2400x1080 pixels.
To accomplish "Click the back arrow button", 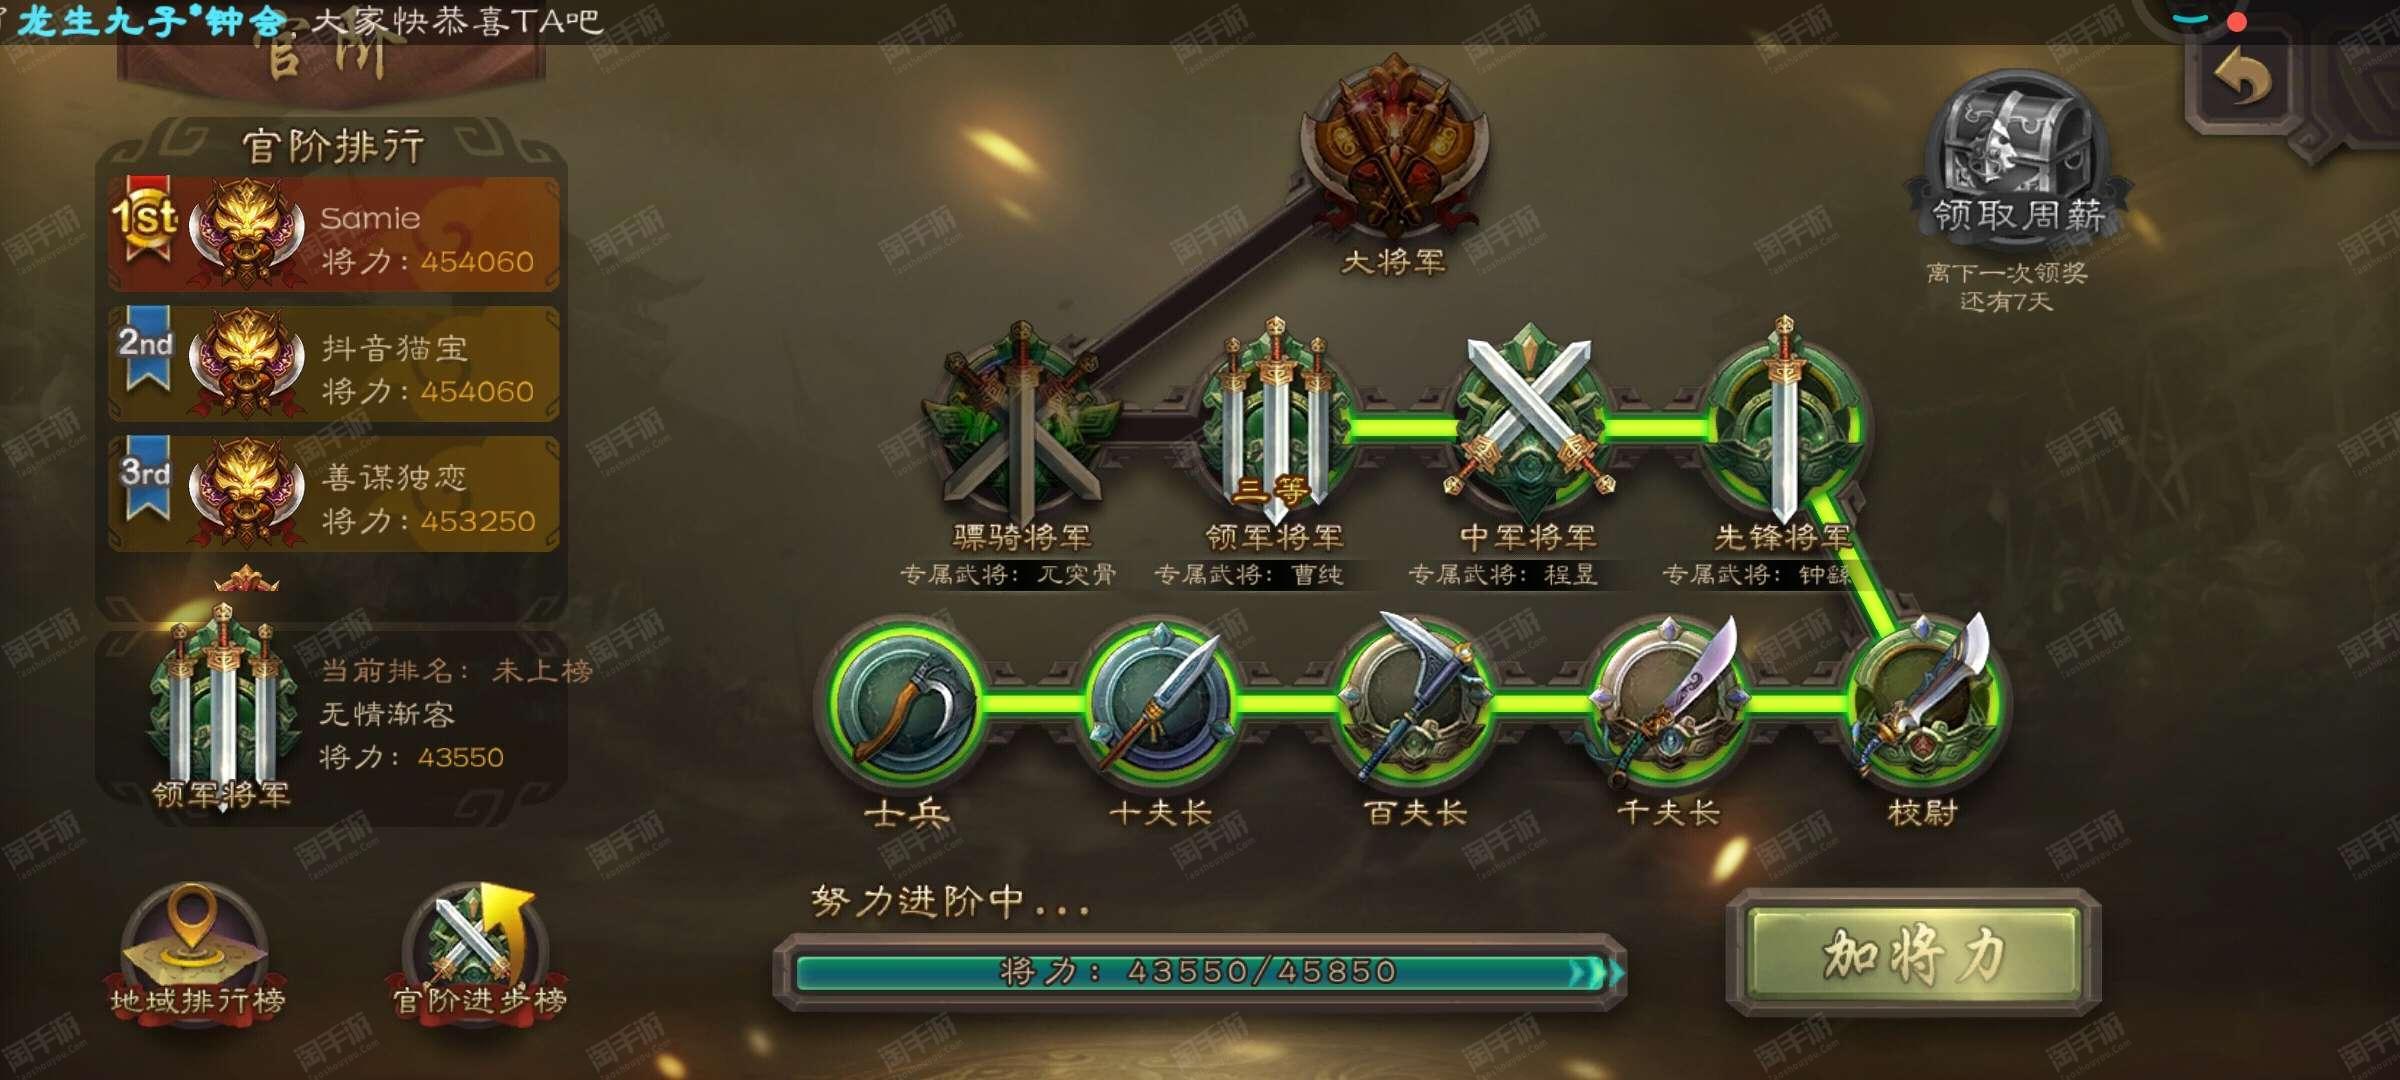I will point(2242,78).
